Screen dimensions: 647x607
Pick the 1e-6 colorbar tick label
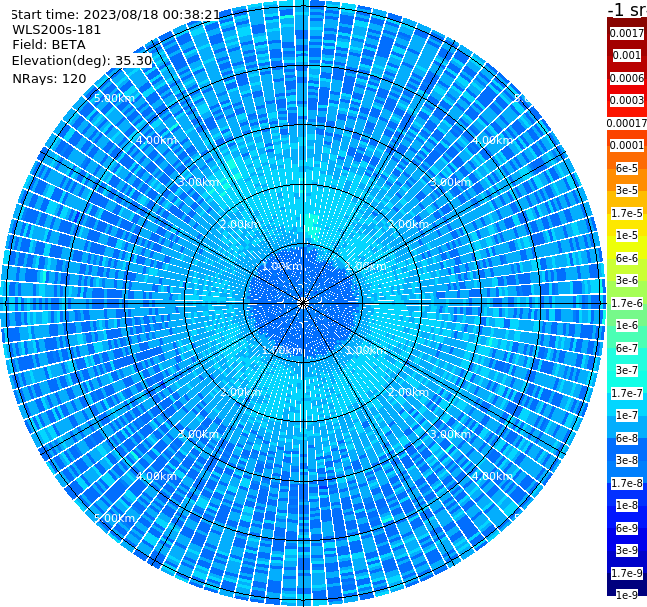tap(627, 325)
